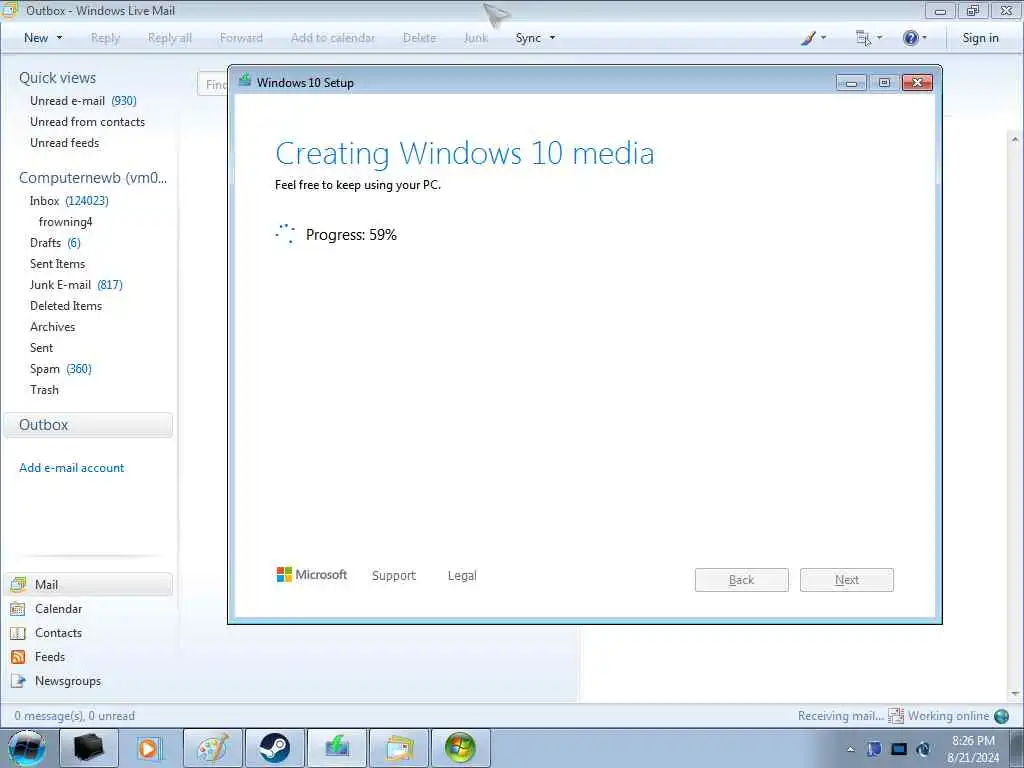This screenshot has height=768, width=1024.
Task: Collapse the Computernewb account folder list
Action: 93,178
